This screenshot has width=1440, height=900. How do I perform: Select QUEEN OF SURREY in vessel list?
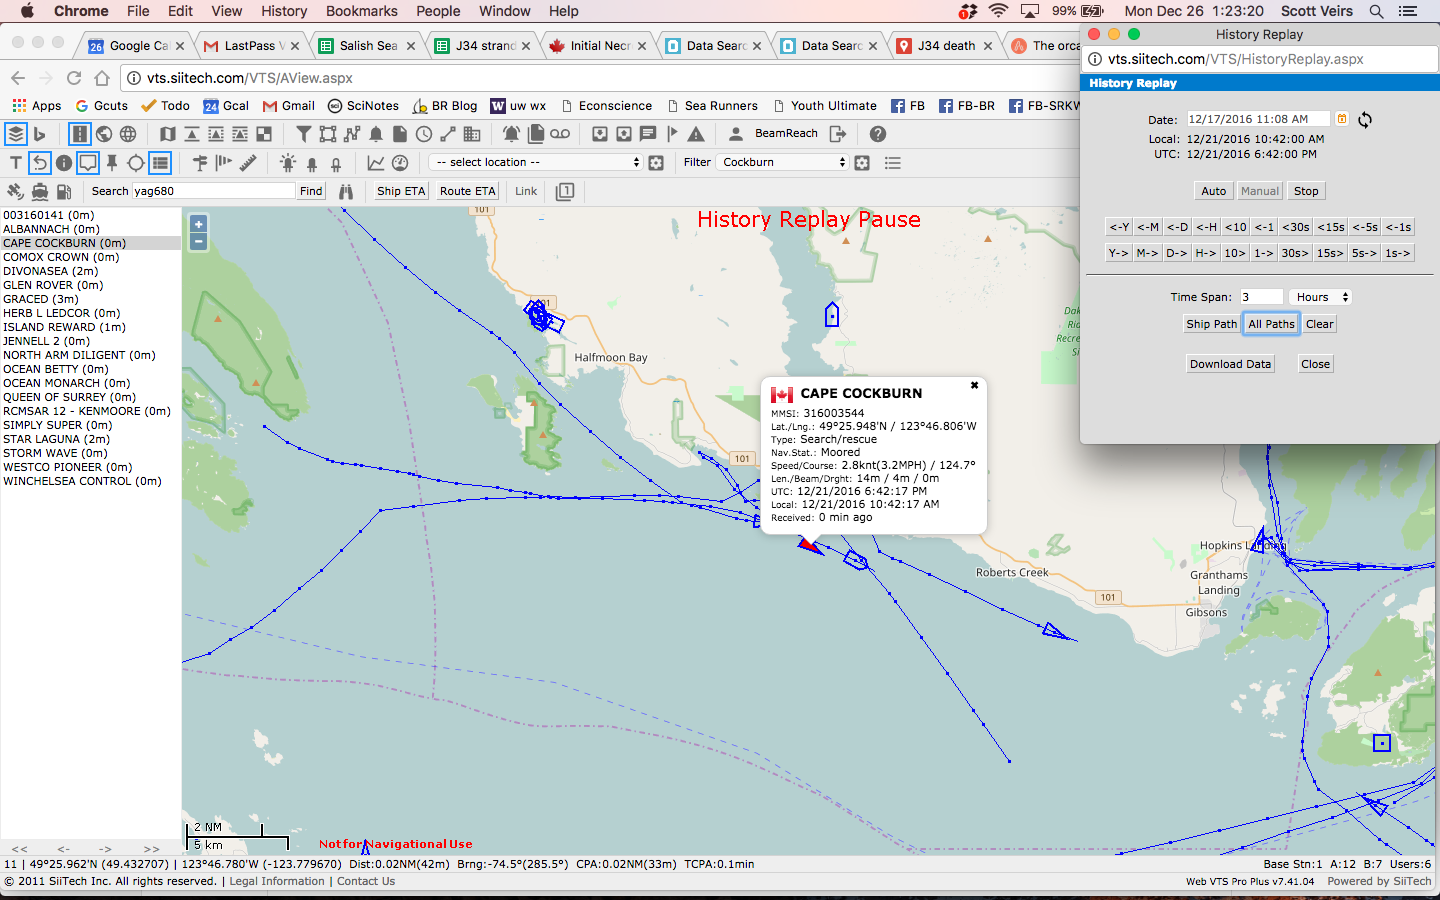[x=69, y=397]
